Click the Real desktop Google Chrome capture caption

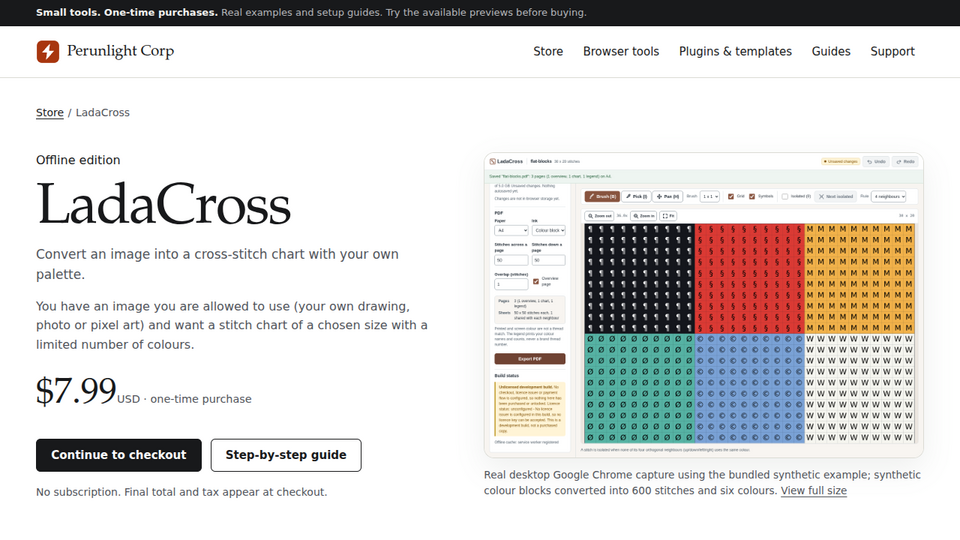pyautogui.click(x=702, y=482)
